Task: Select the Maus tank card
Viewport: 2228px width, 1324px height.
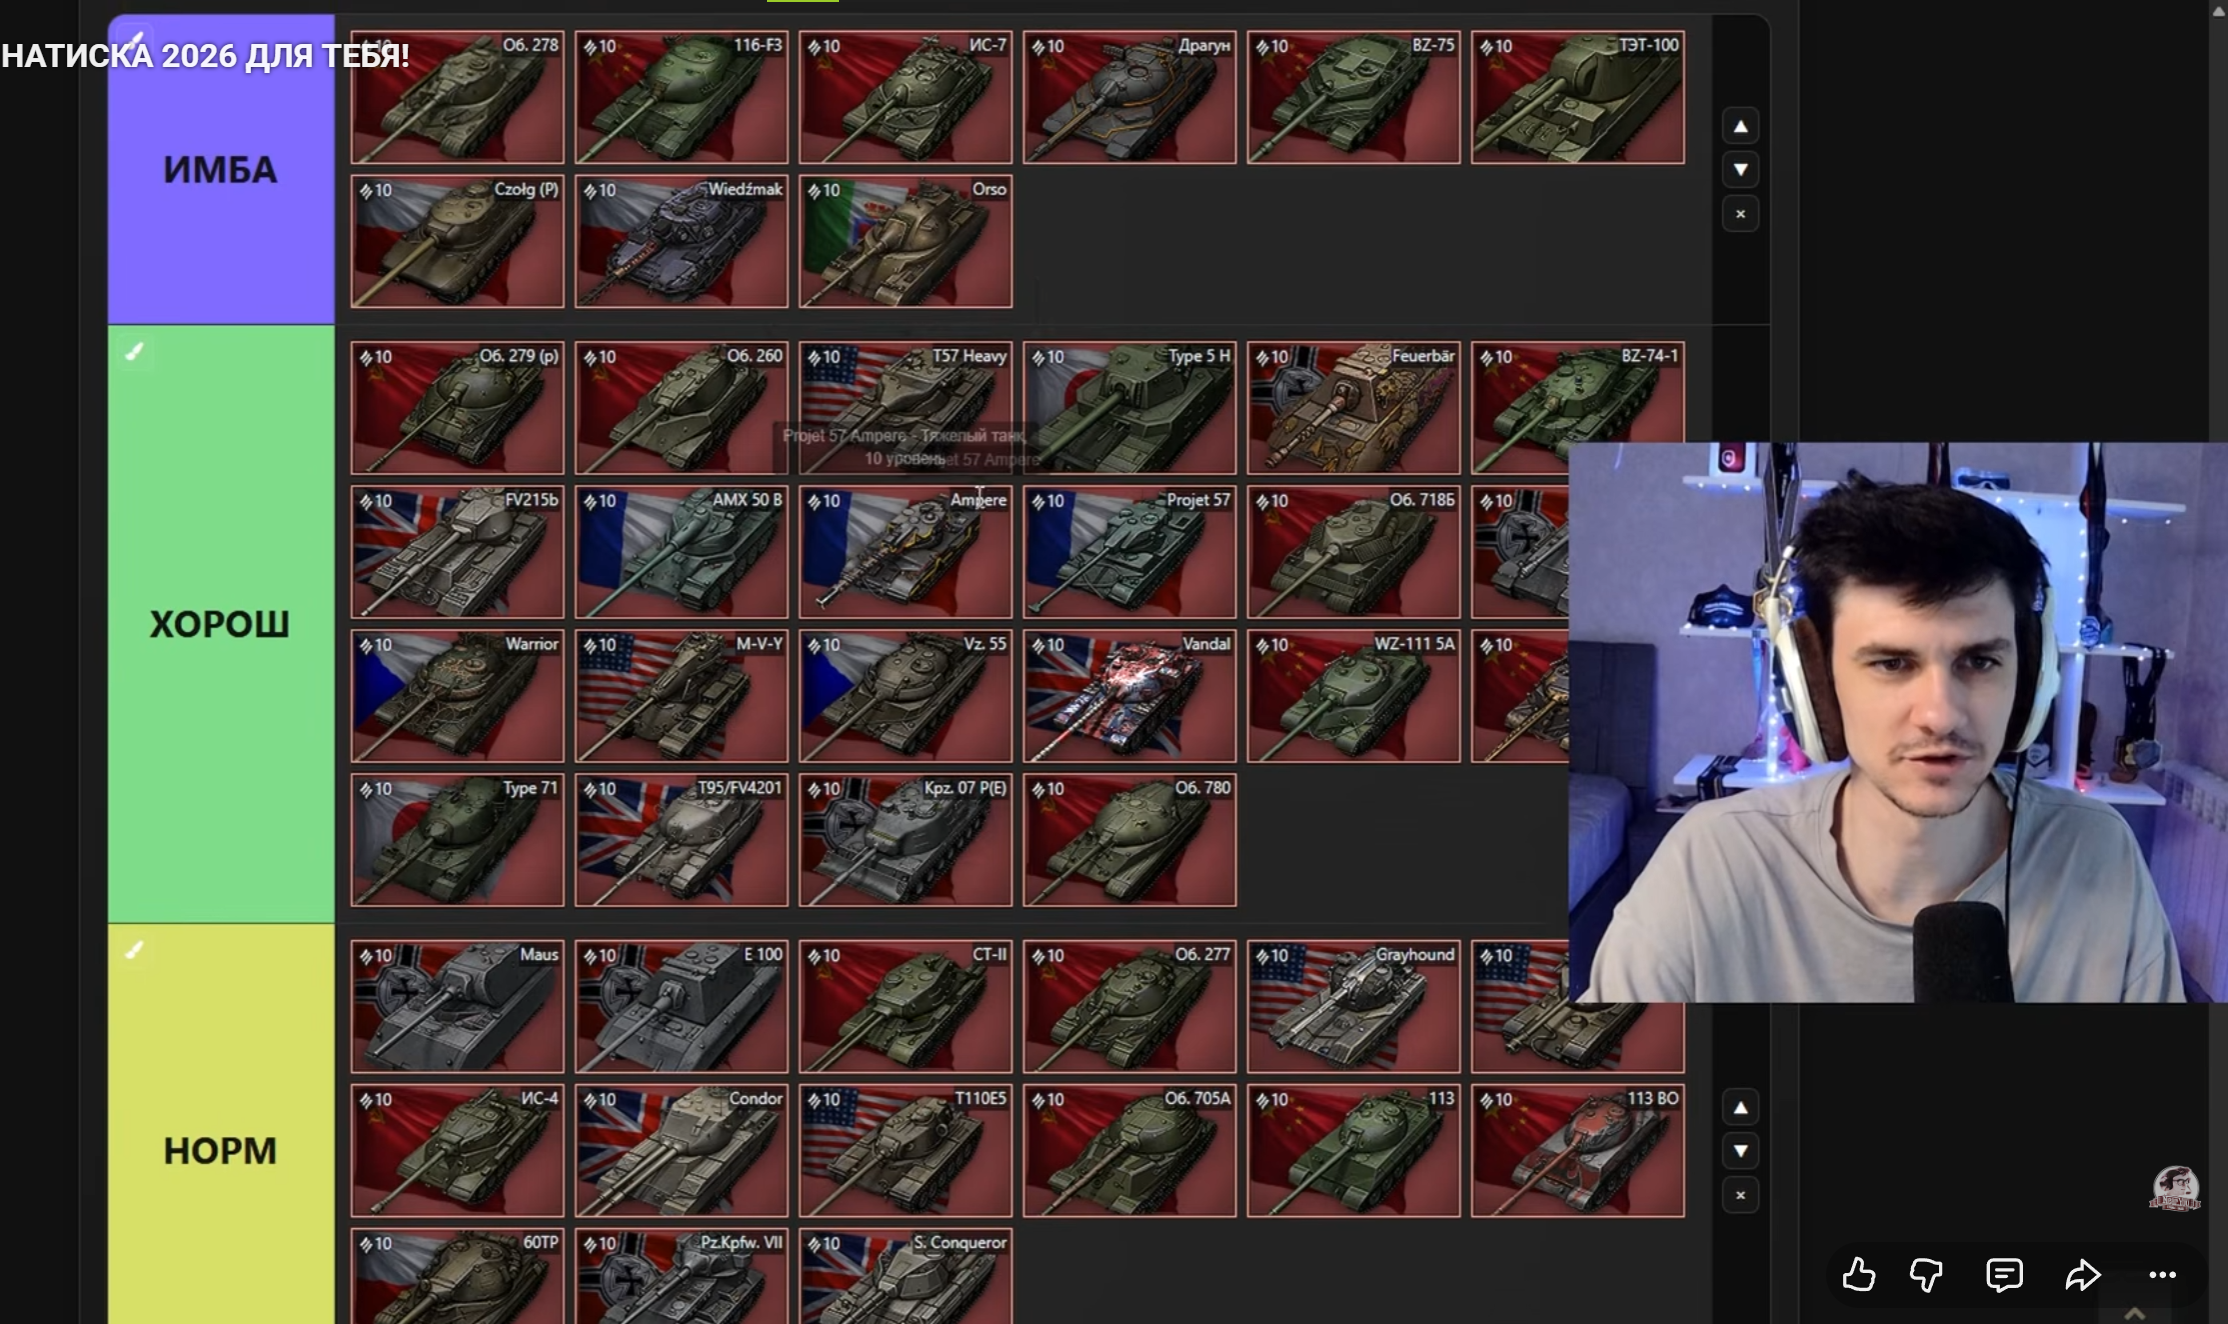Action: (457, 1007)
